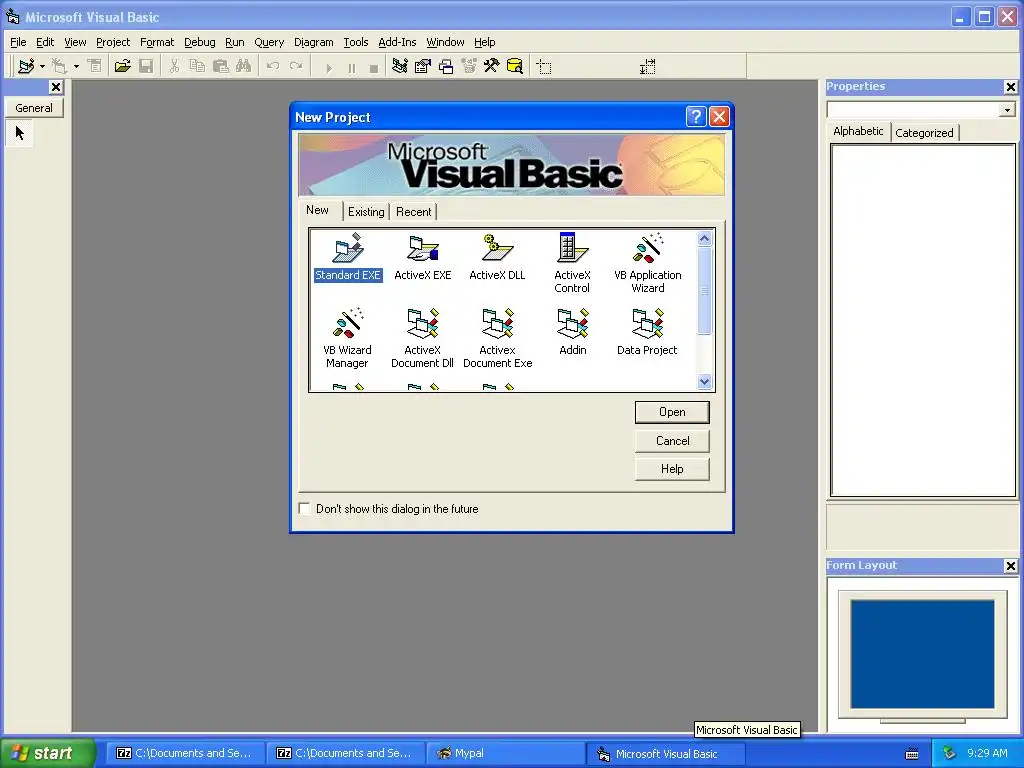Image resolution: width=1024 pixels, height=768 pixels.
Task: Click the Help button in dialog
Action: point(672,469)
